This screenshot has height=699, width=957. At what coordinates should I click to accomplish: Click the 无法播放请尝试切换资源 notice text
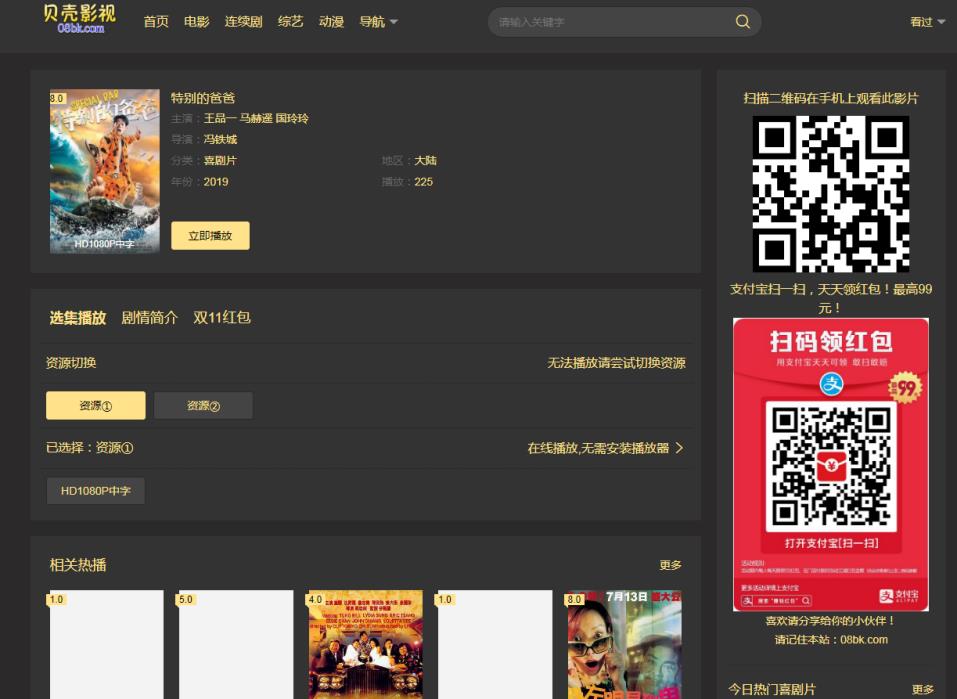tap(616, 363)
